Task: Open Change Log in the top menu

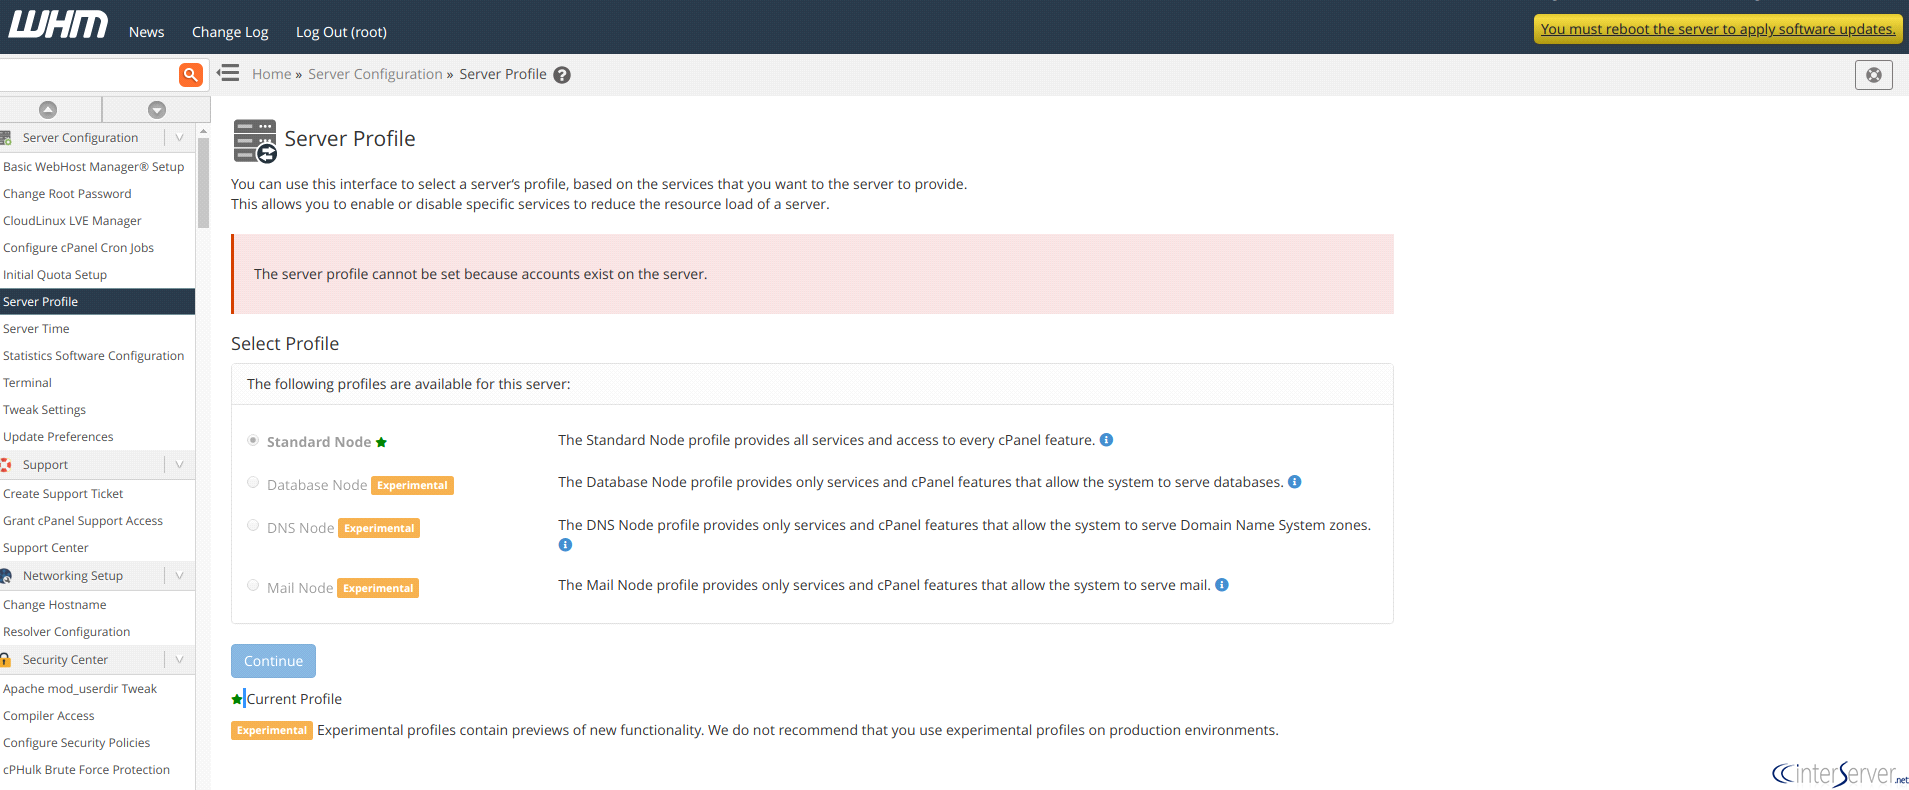Action: pos(230,32)
